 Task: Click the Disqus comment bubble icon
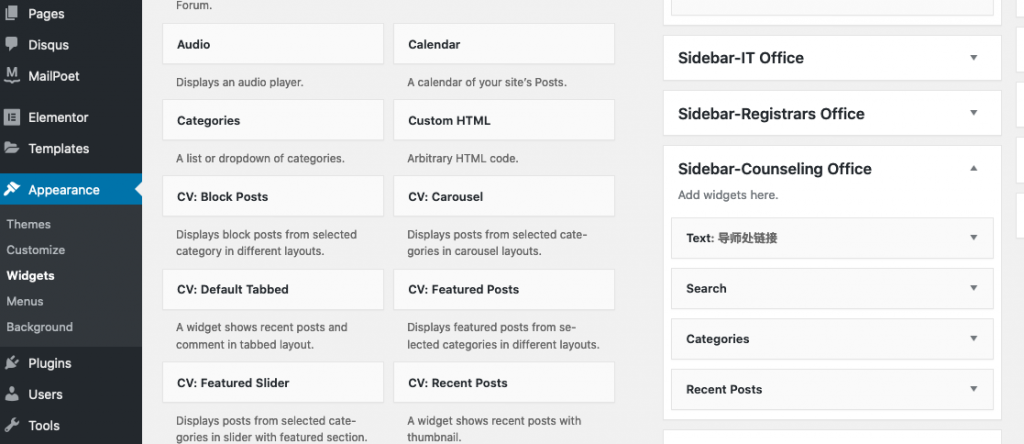pyautogui.click(x=12, y=45)
